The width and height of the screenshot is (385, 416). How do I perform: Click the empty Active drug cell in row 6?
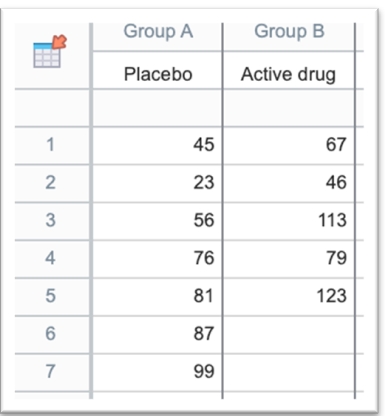click(x=289, y=335)
